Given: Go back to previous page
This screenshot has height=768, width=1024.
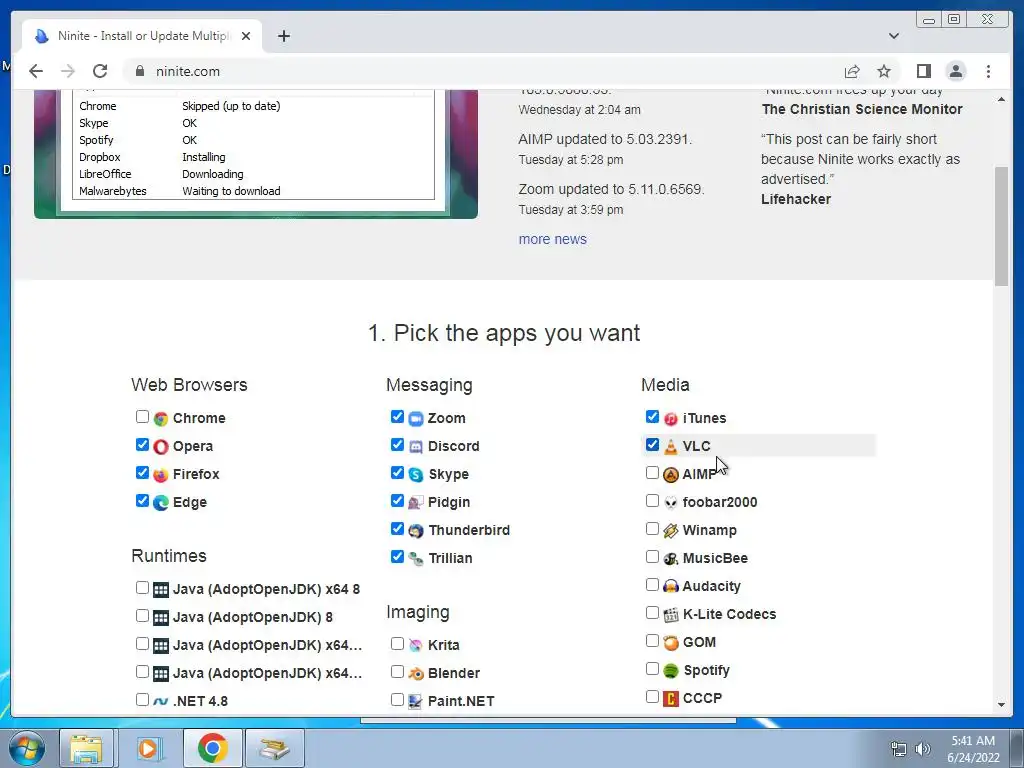Looking at the screenshot, I should coord(36,71).
